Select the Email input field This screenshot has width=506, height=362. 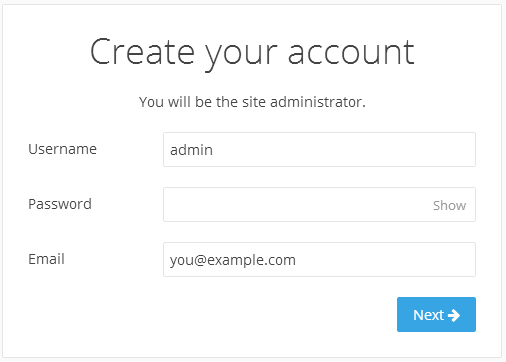319,259
